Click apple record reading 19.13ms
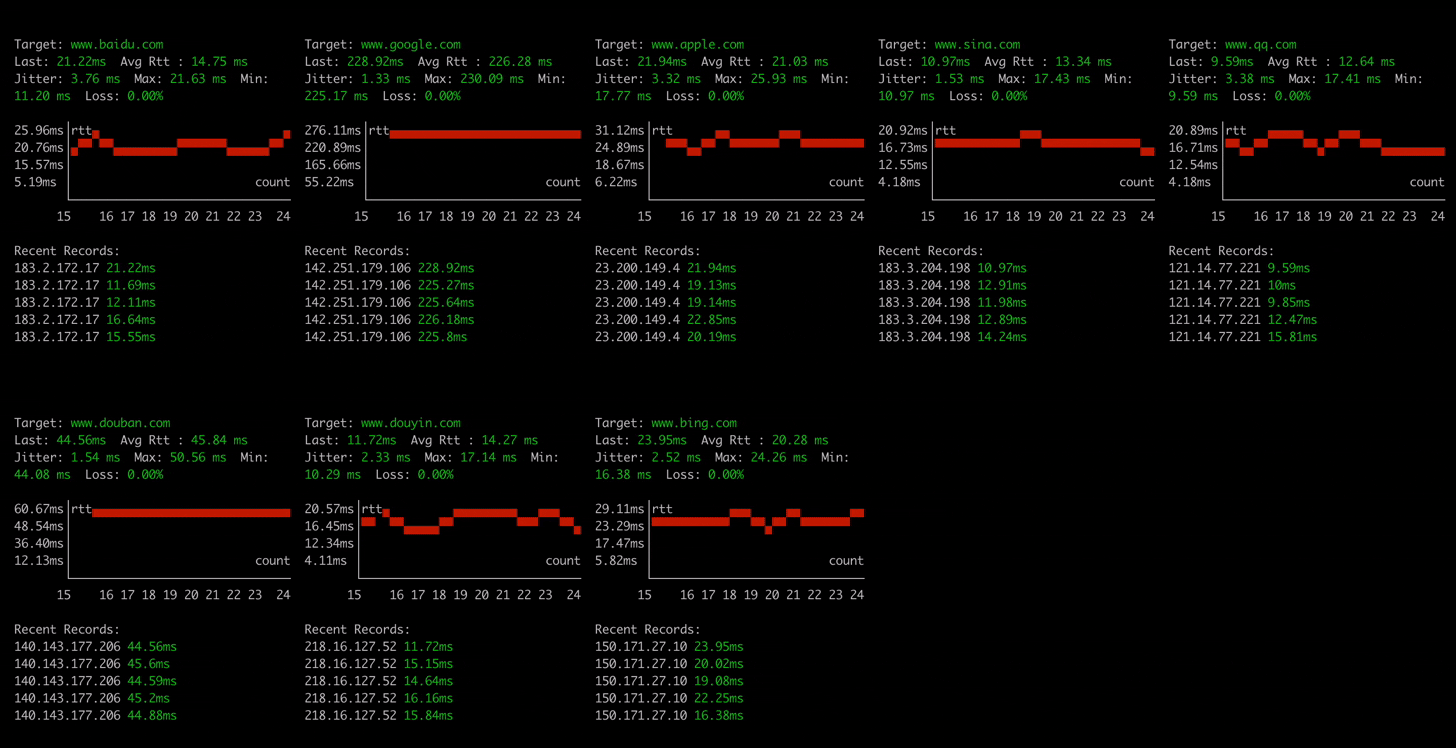The height and width of the screenshot is (748, 1456). [x=711, y=285]
